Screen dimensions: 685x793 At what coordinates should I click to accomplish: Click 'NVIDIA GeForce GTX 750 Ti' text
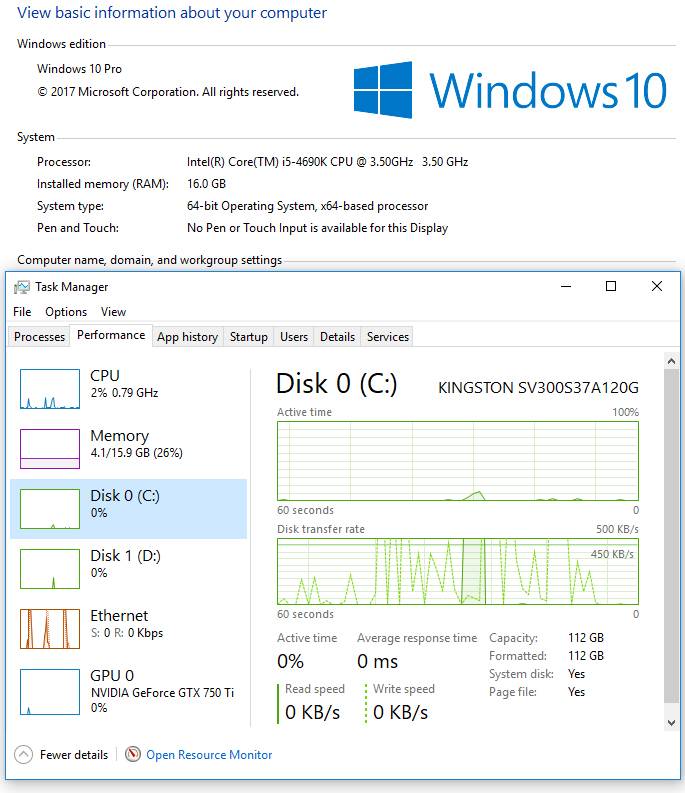[162, 693]
